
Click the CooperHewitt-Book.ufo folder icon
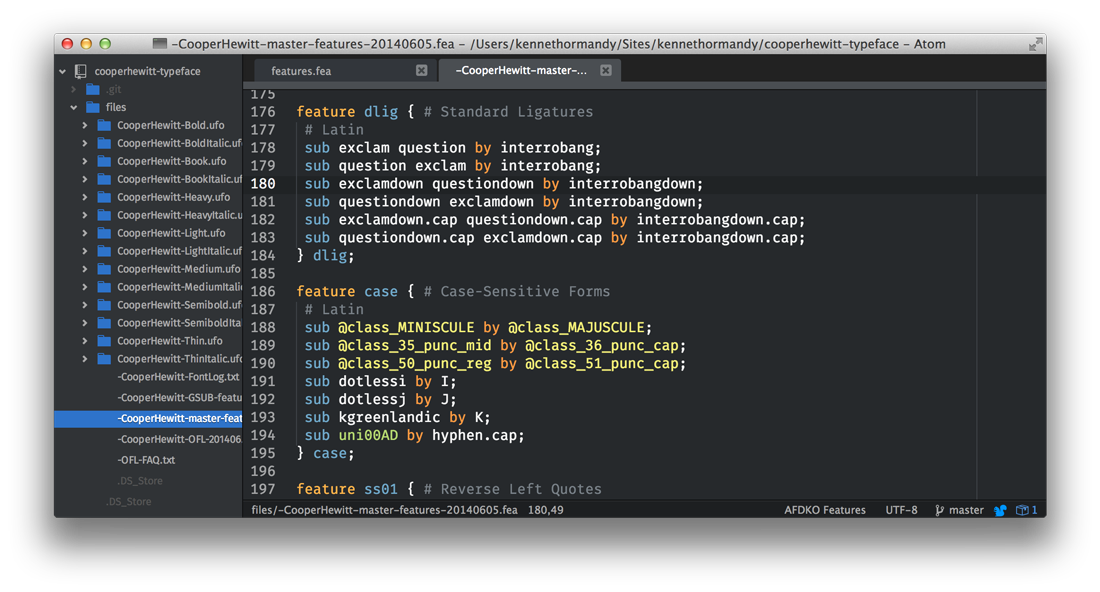point(104,161)
